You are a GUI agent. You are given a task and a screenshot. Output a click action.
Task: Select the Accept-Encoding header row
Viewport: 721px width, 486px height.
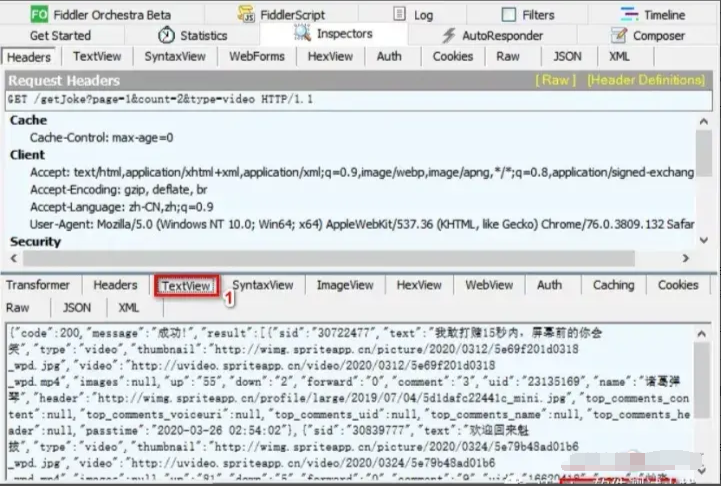point(119,189)
